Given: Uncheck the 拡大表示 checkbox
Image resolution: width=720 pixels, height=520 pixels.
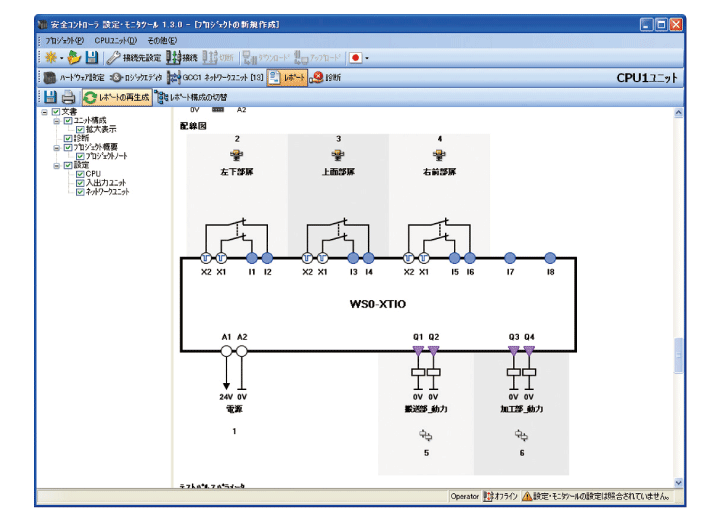Looking at the screenshot, I should tap(80, 129).
